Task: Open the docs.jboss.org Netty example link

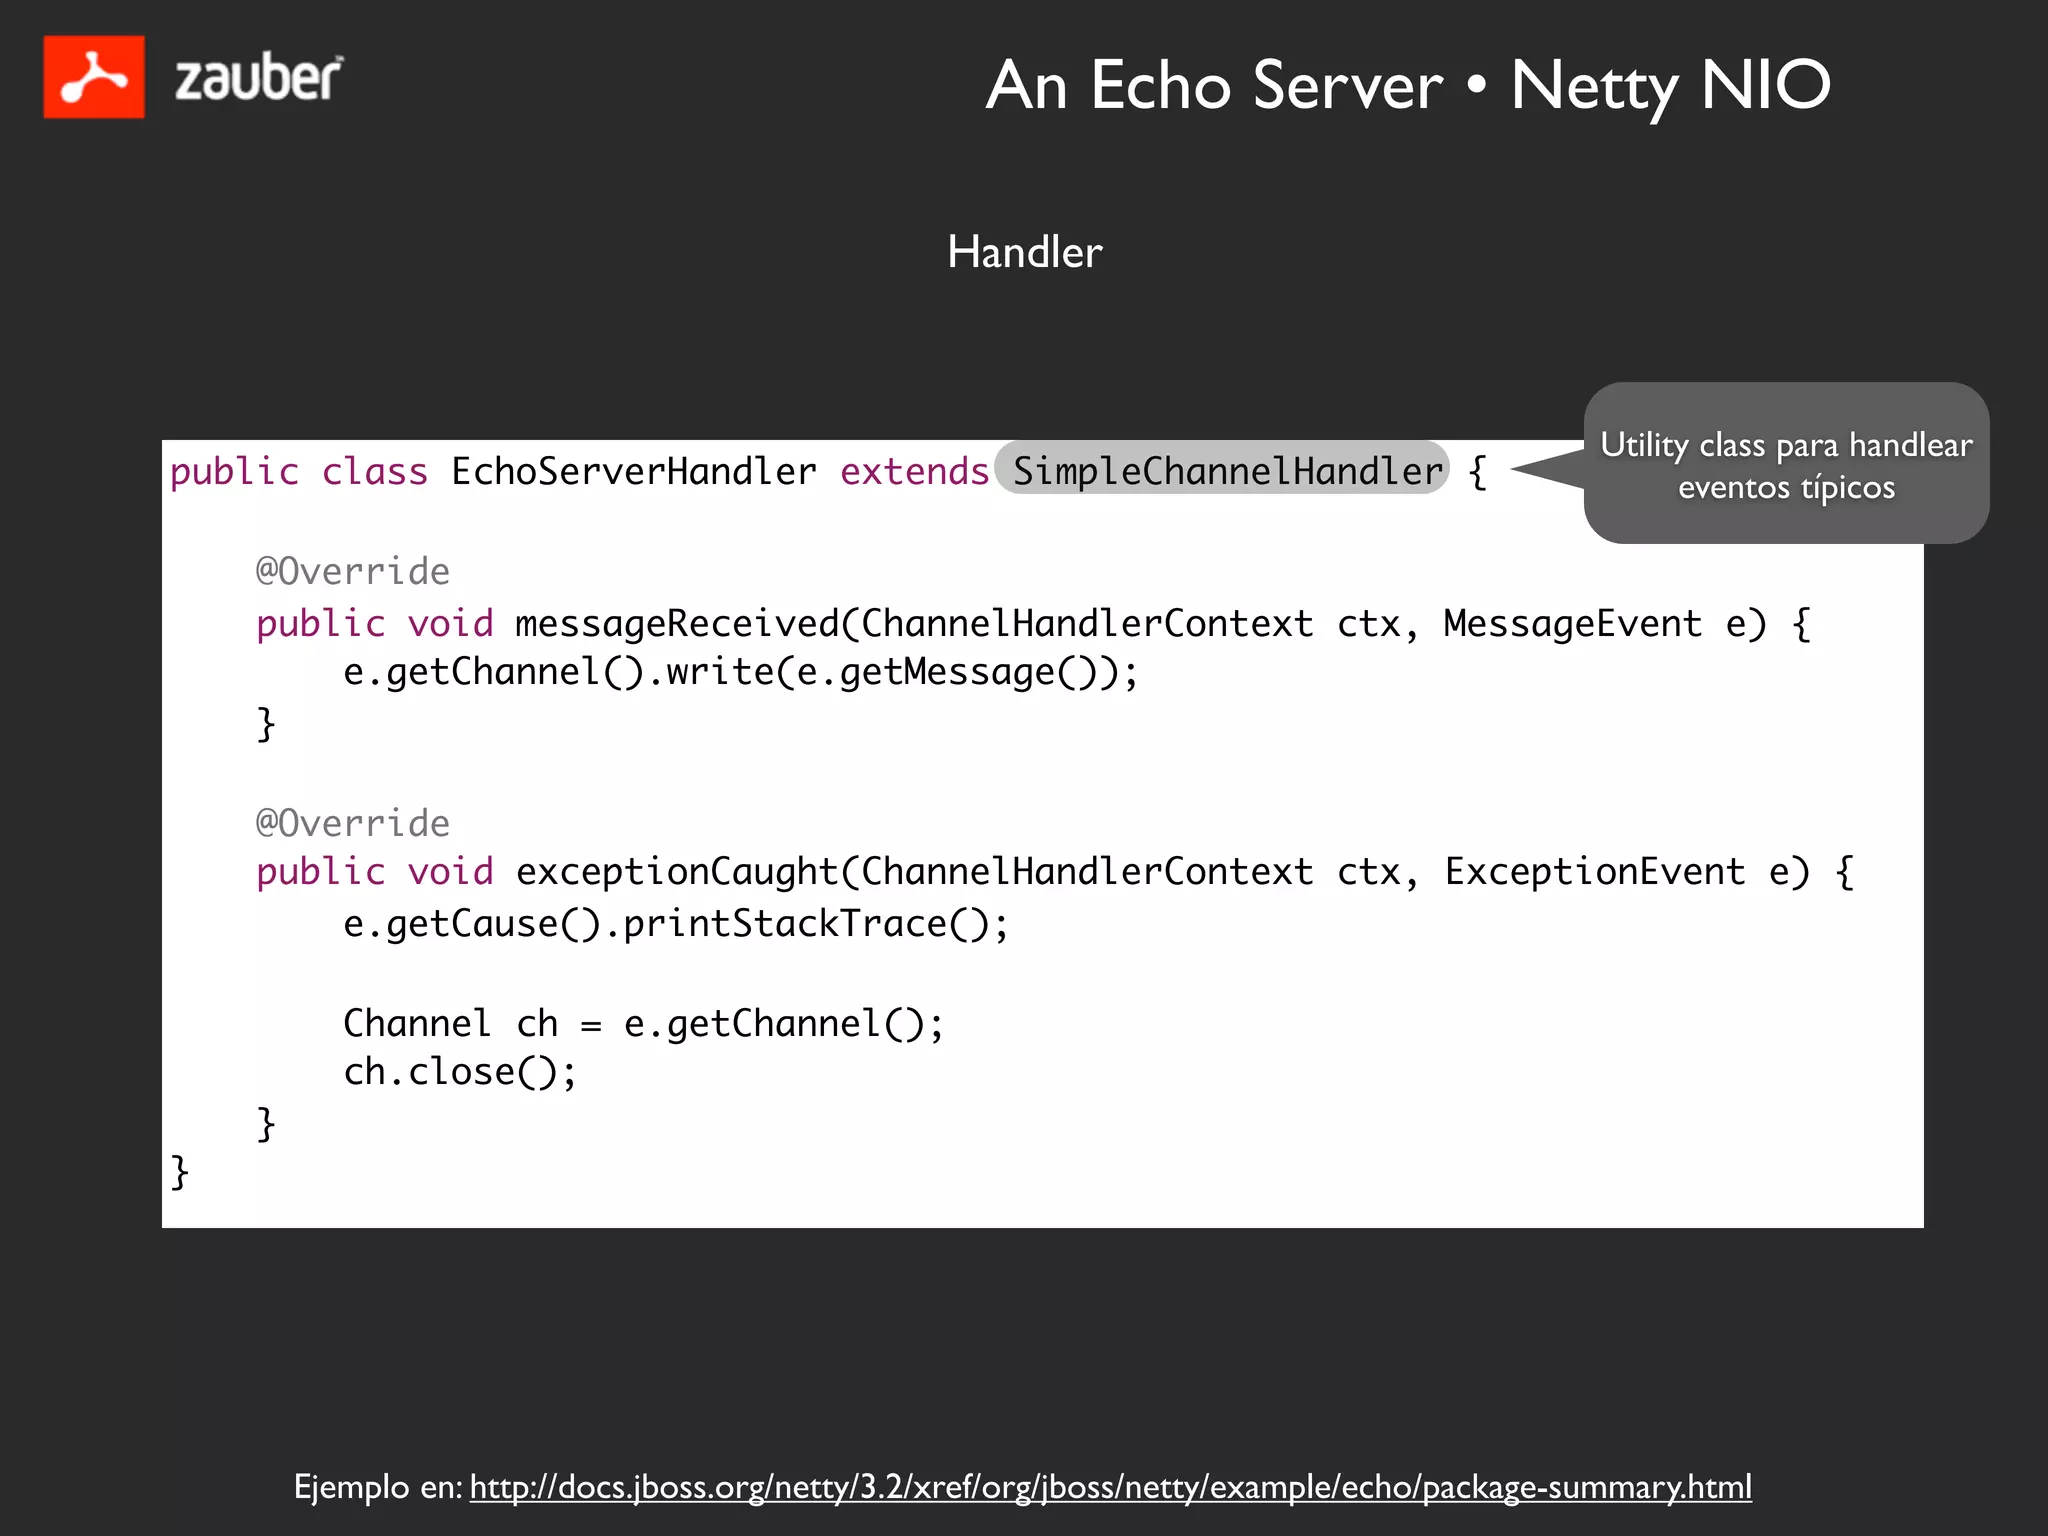Action: click(1110, 1487)
